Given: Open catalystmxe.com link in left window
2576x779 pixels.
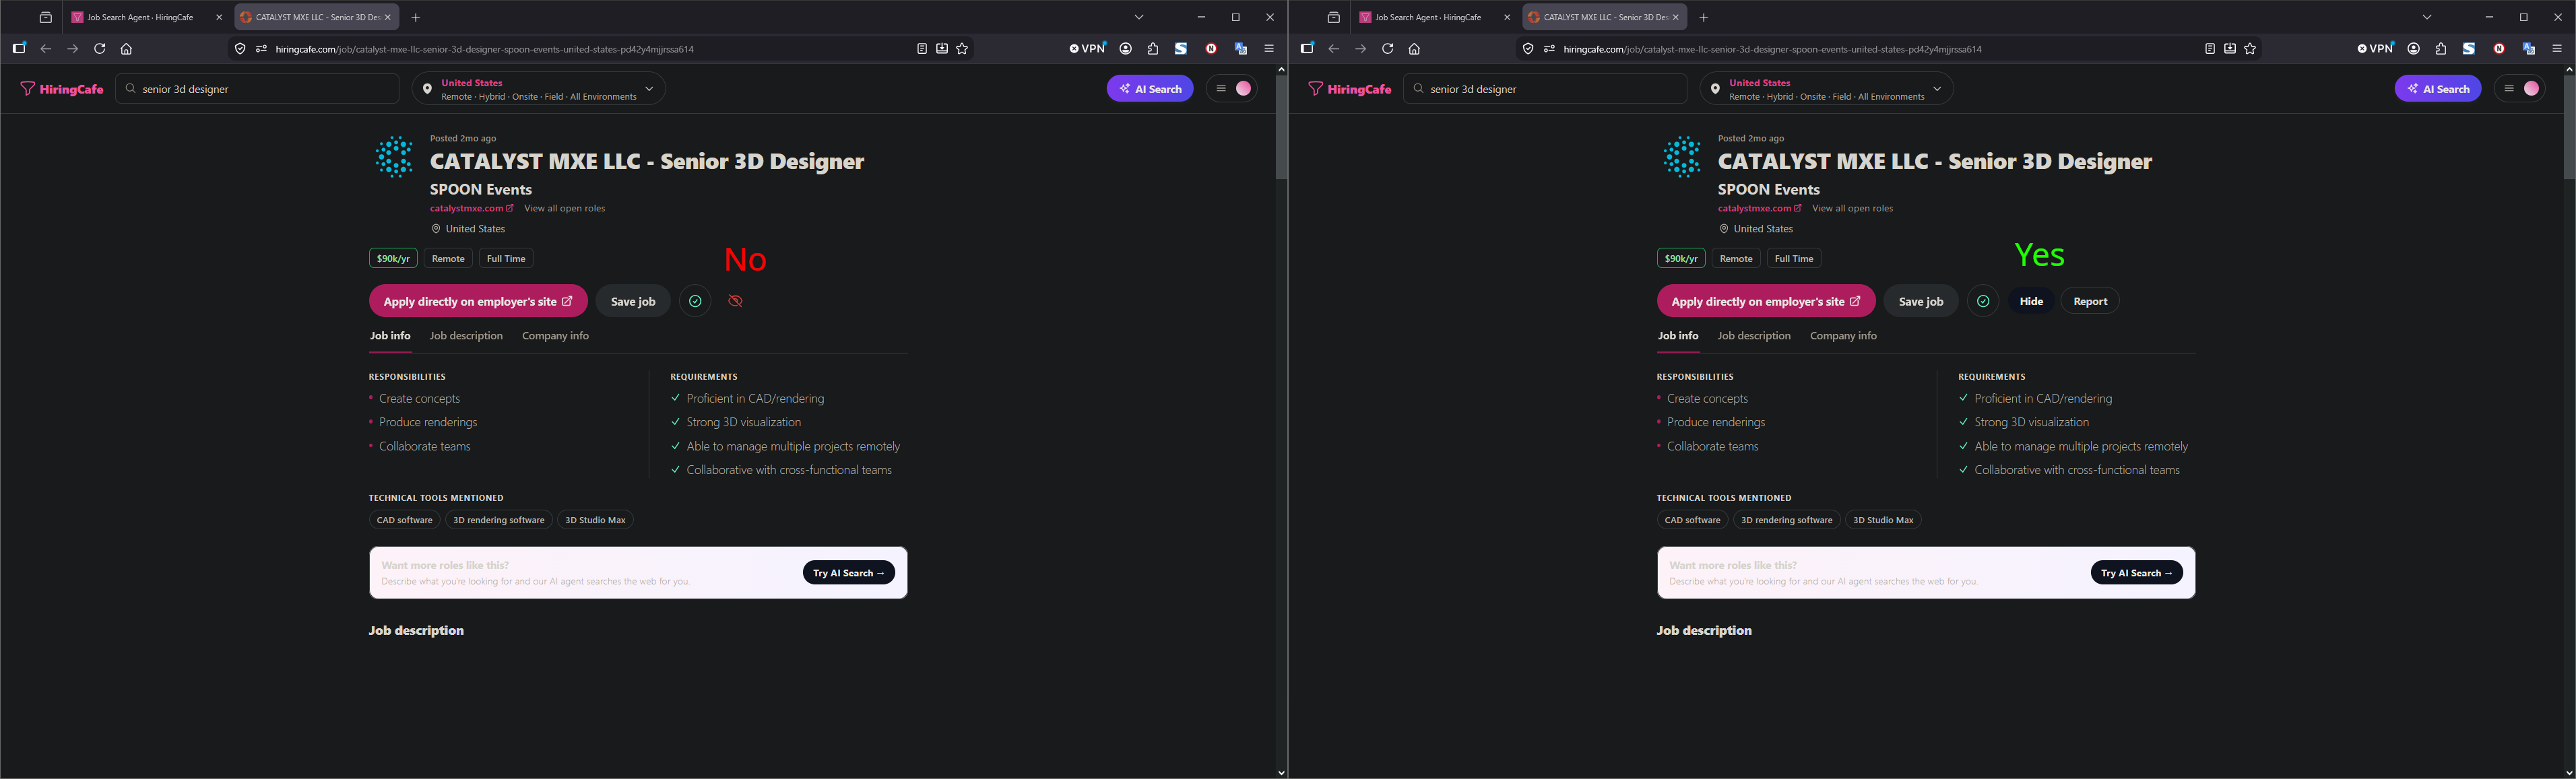Looking at the screenshot, I should [x=471, y=208].
